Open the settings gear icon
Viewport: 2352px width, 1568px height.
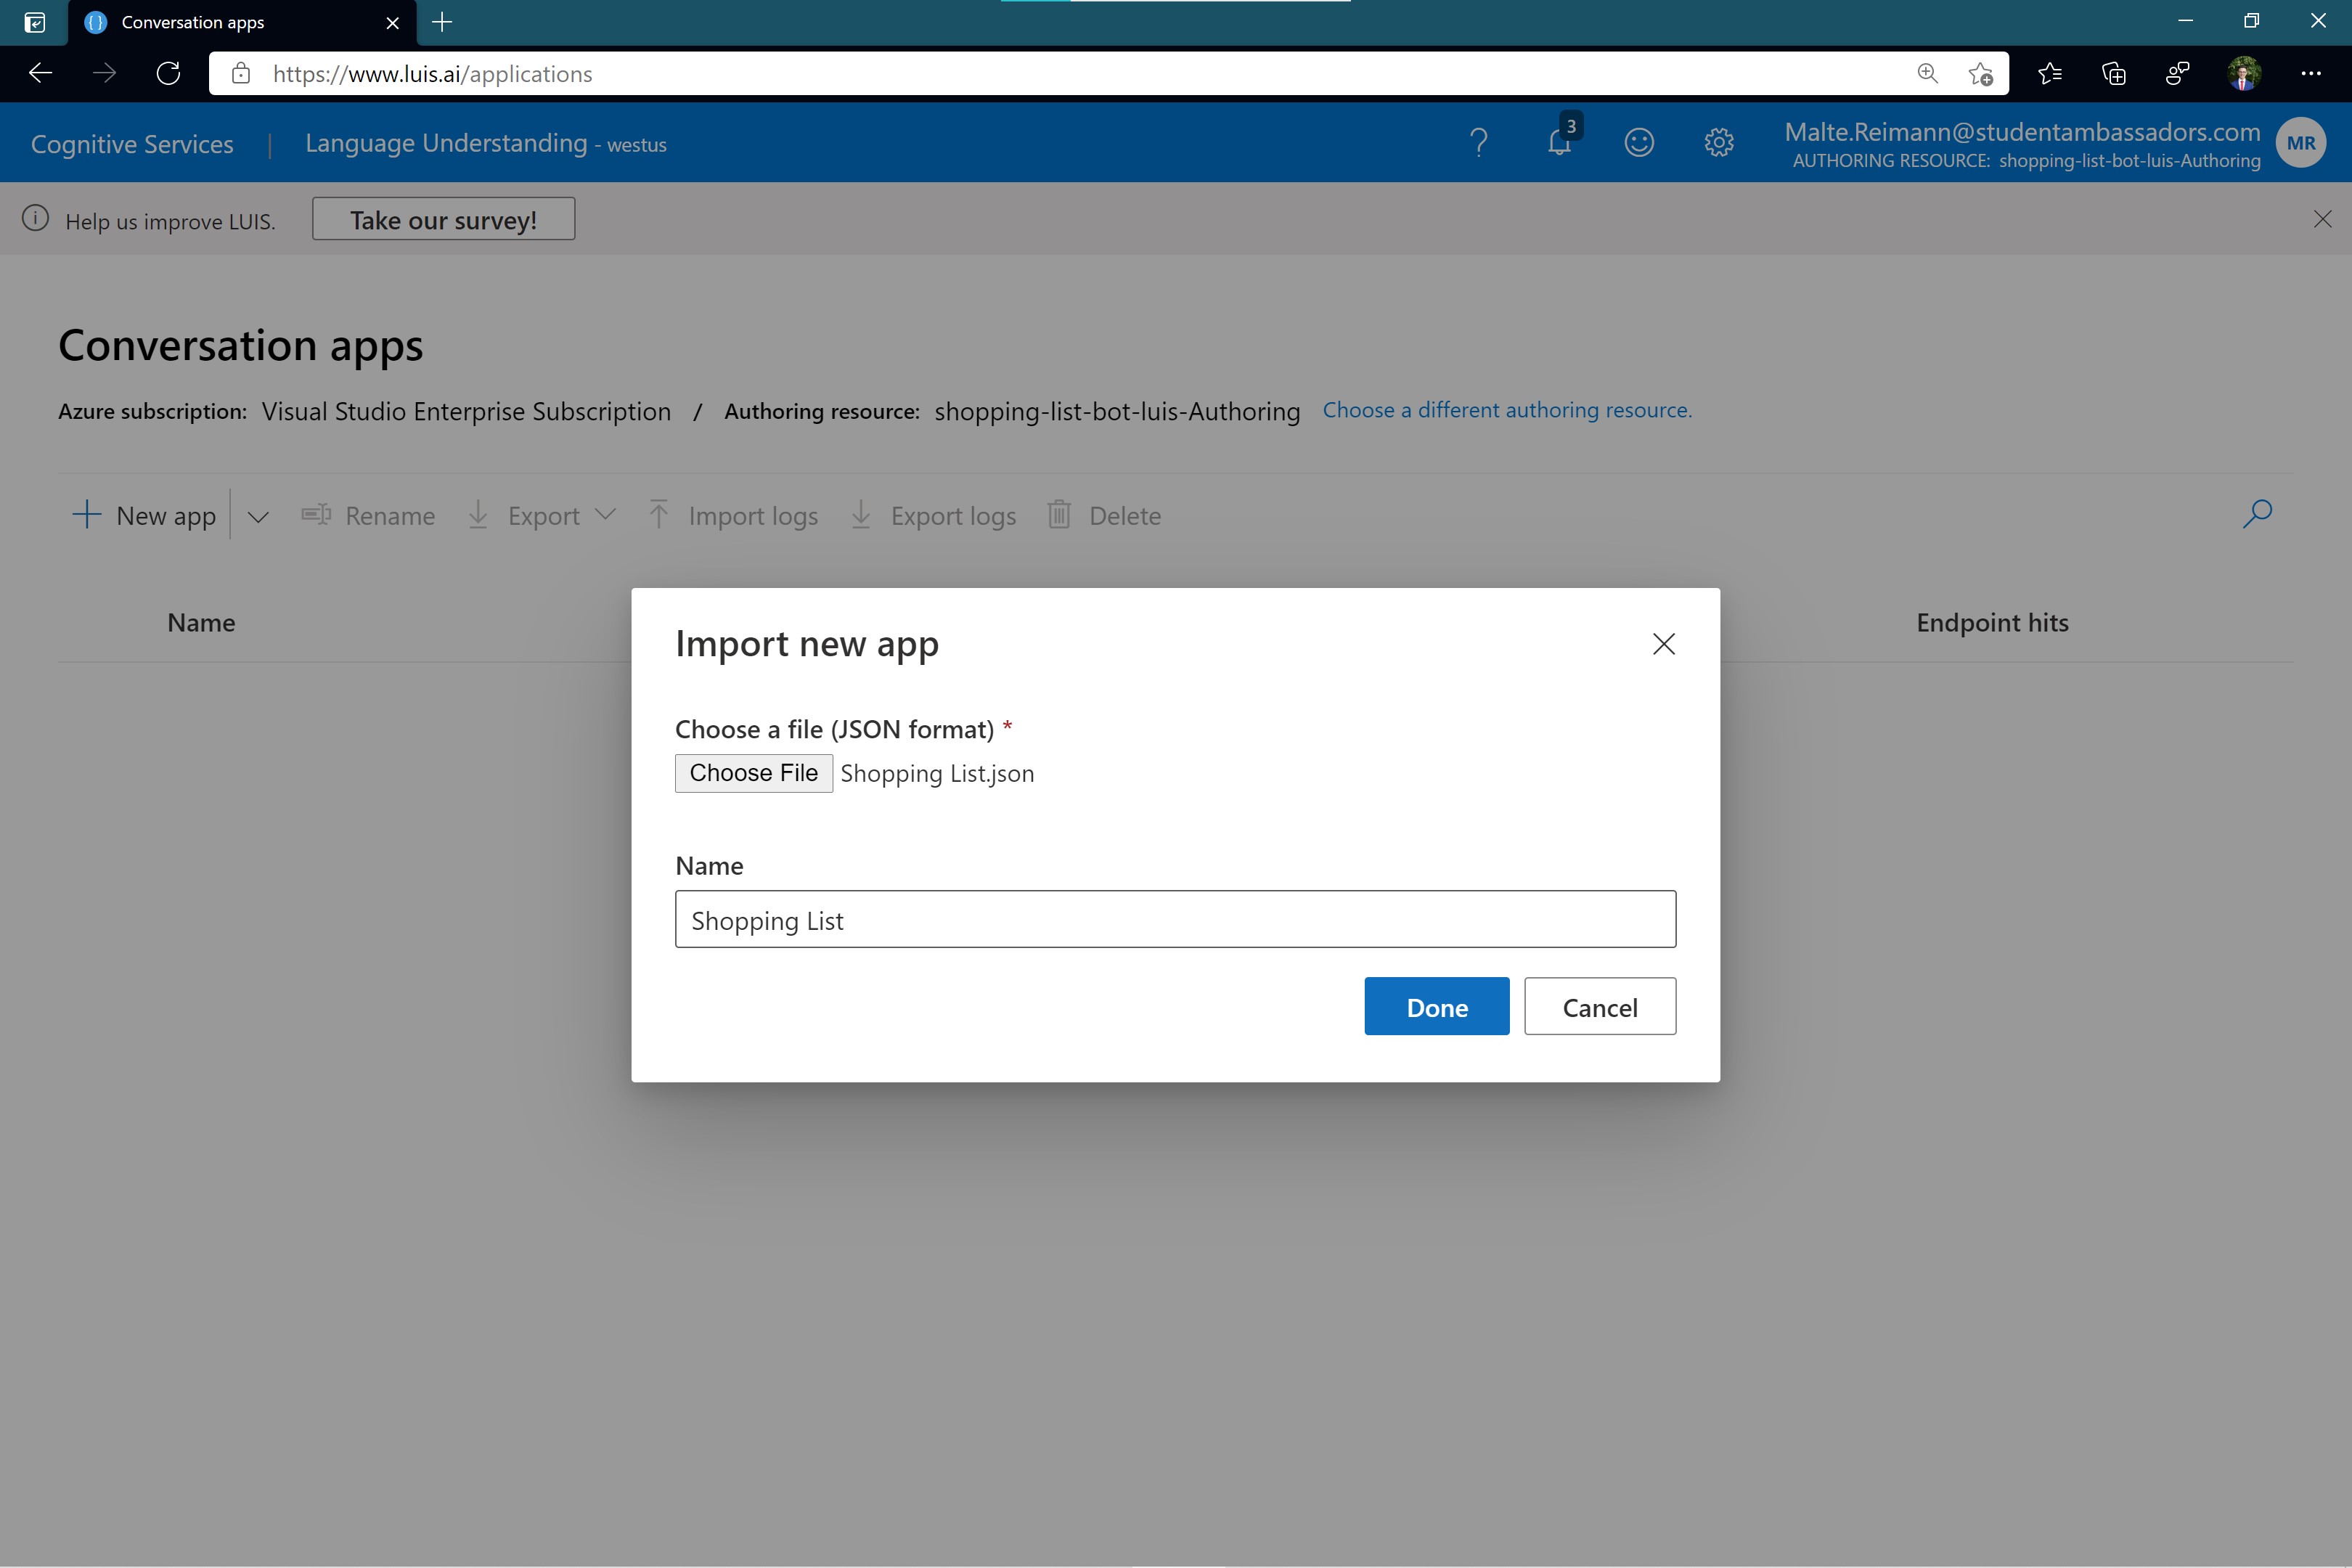coord(1718,143)
